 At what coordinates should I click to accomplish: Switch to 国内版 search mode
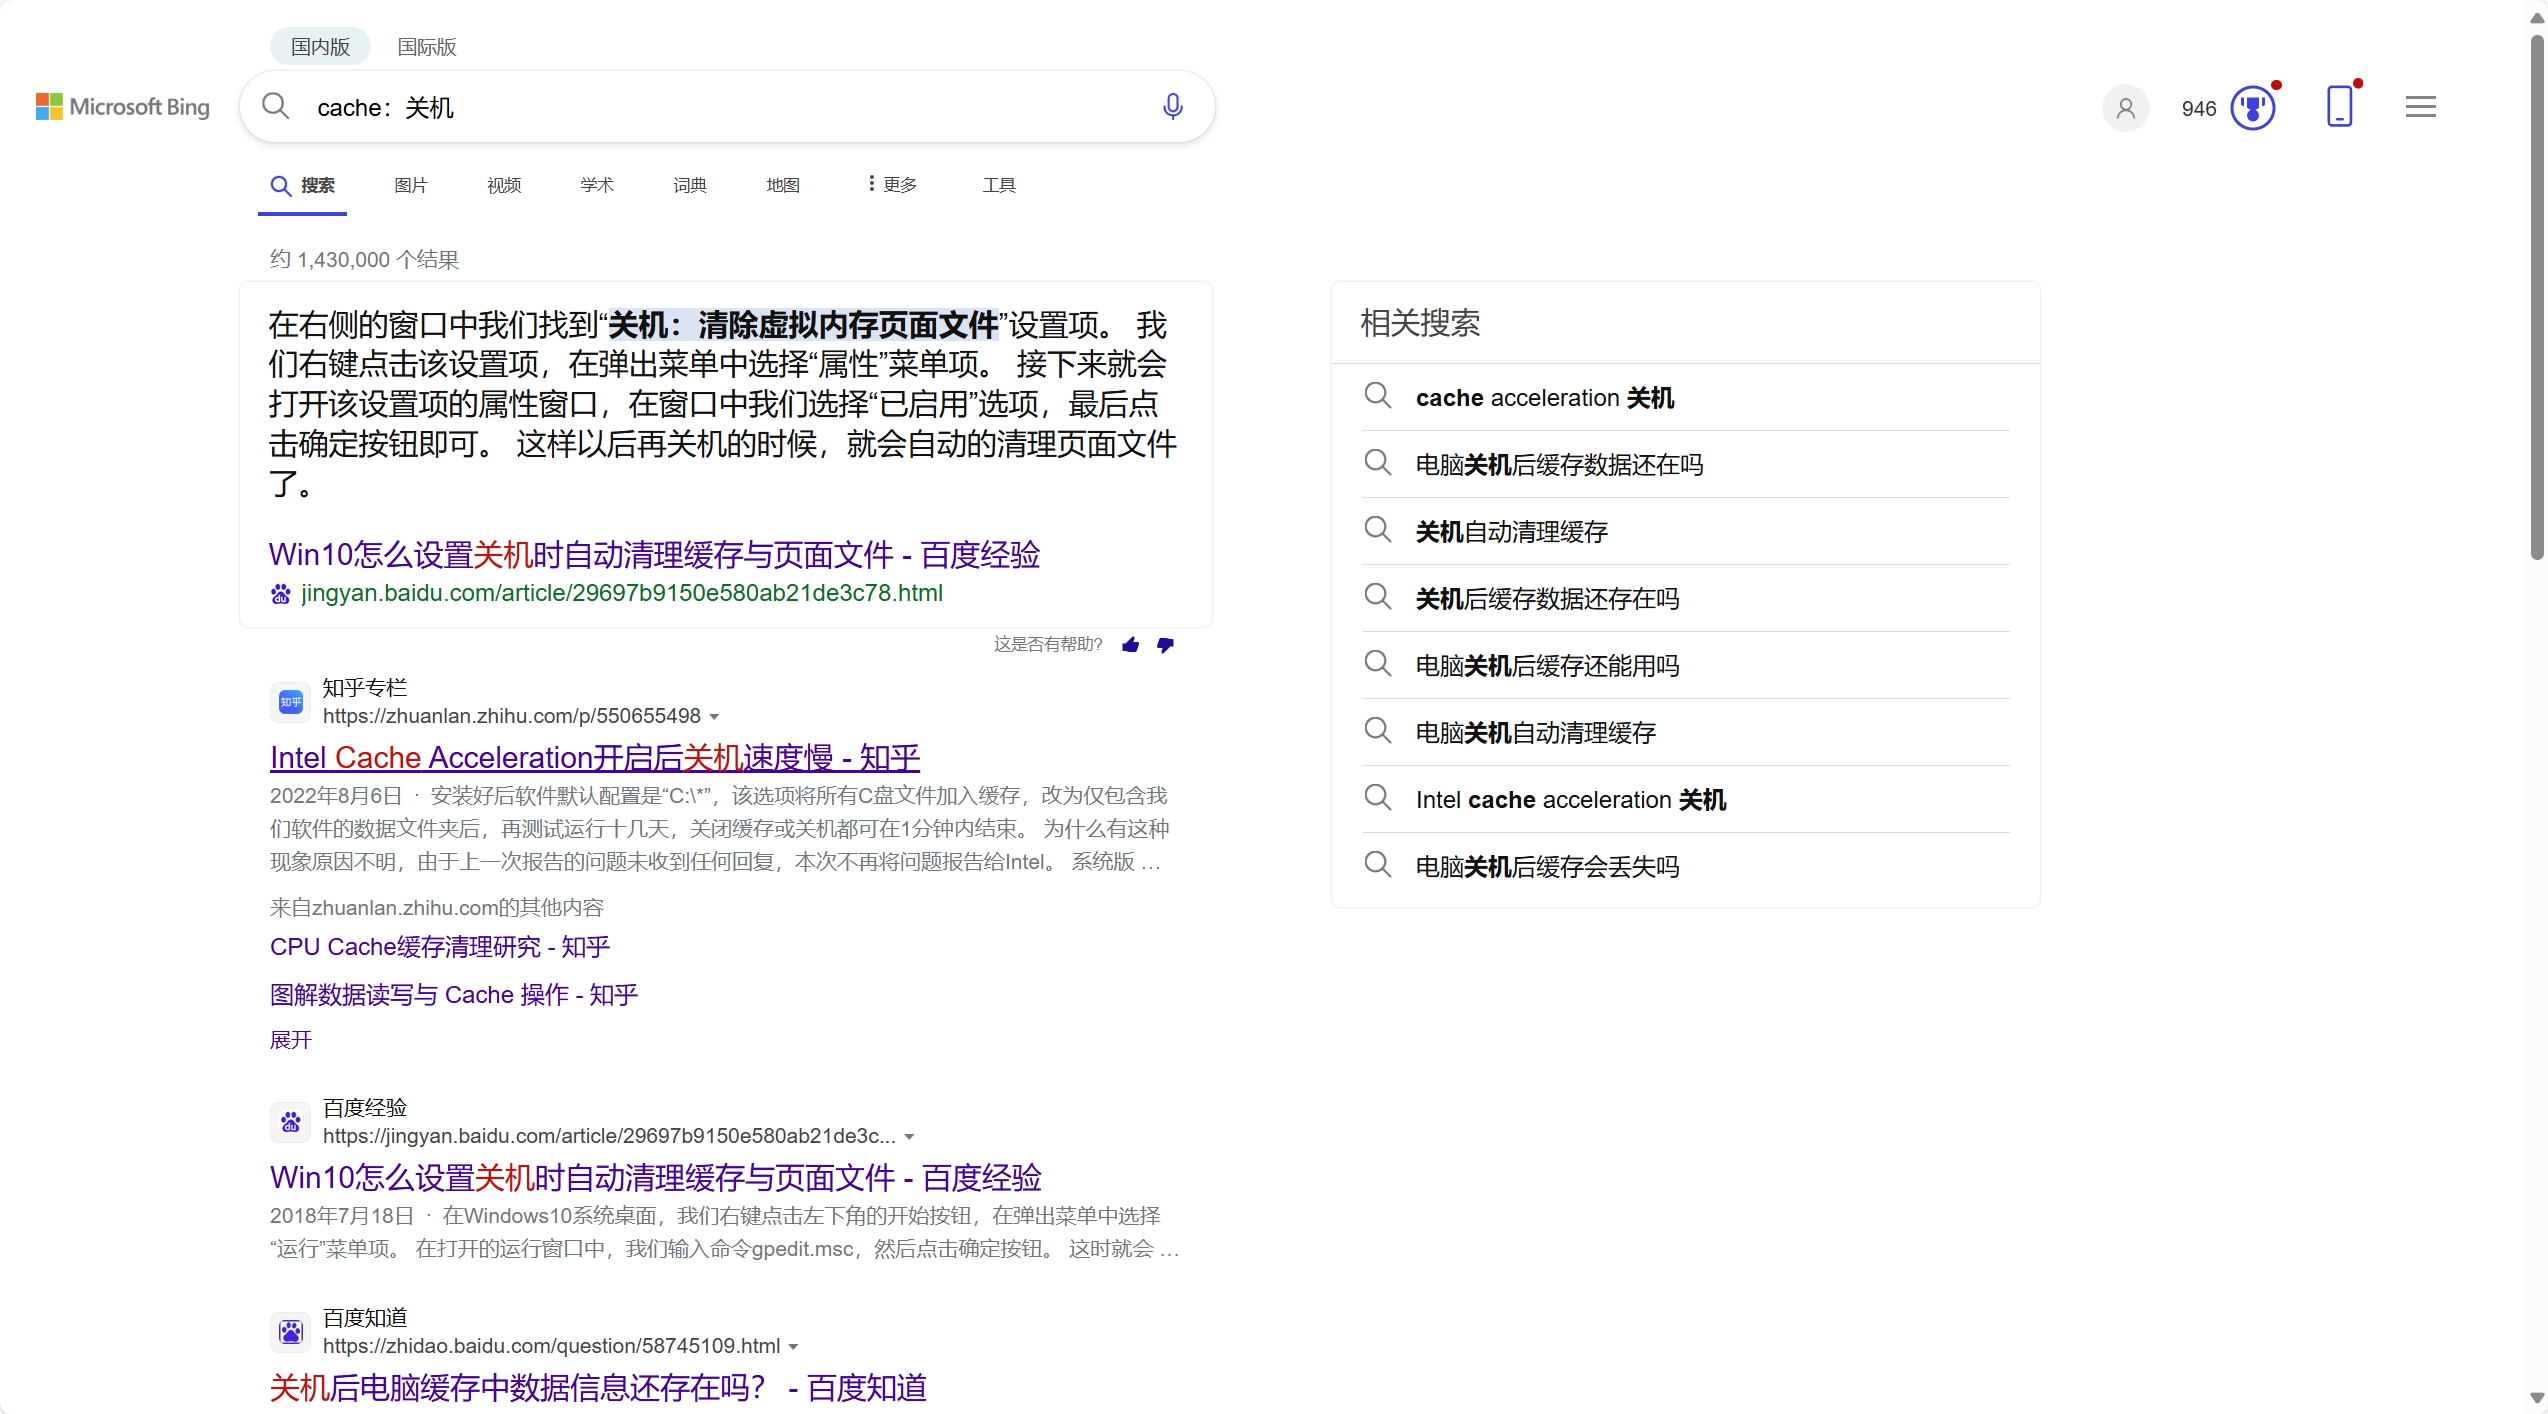click(x=320, y=46)
